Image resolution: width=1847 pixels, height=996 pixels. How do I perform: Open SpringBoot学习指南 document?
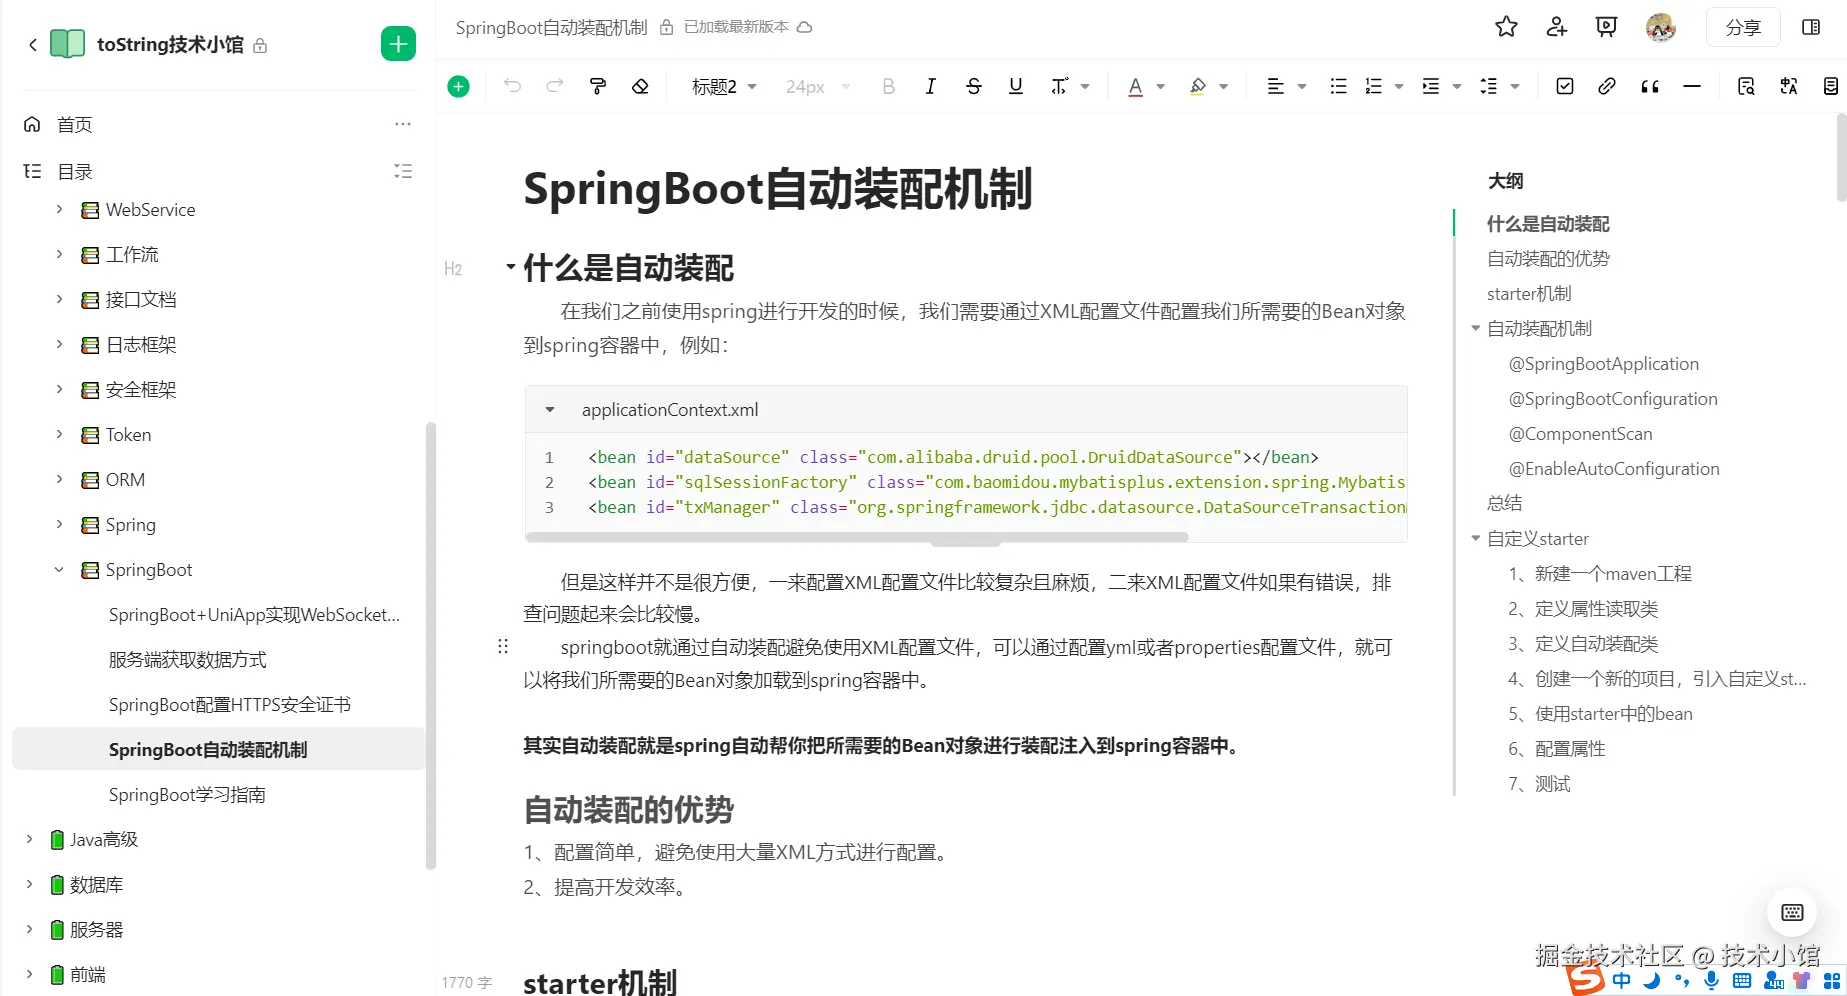coord(187,794)
